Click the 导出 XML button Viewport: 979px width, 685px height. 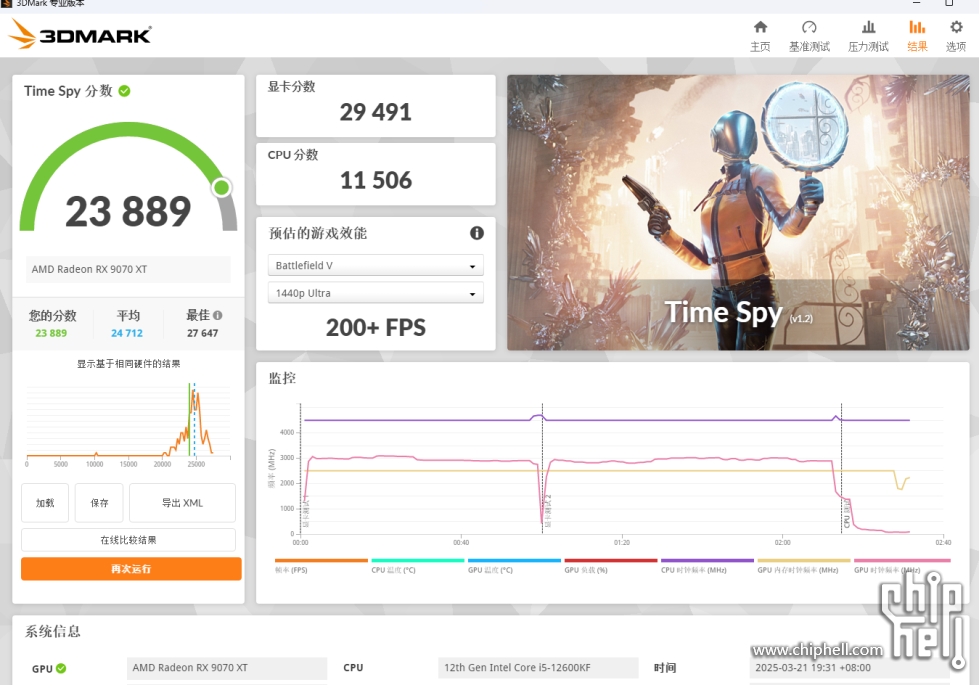pos(182,503)
